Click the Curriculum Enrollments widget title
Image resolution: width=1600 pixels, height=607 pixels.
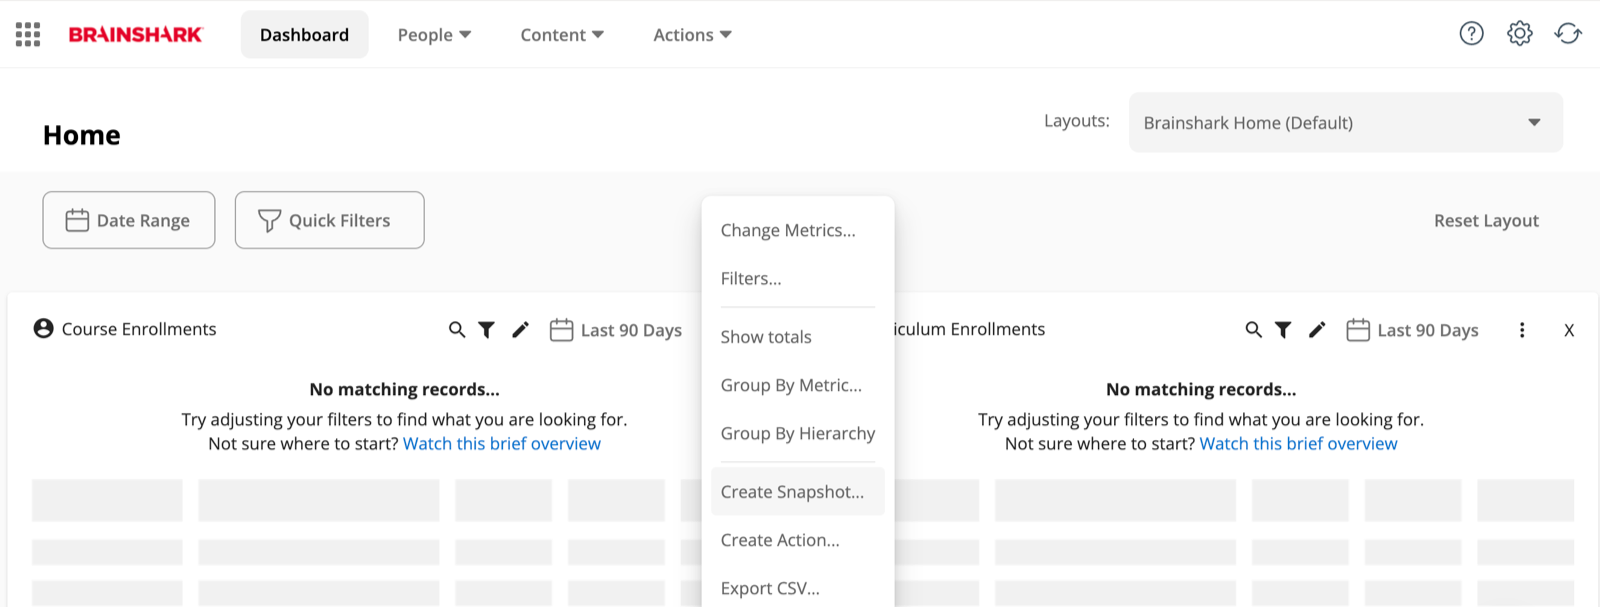tap(970, 329)
